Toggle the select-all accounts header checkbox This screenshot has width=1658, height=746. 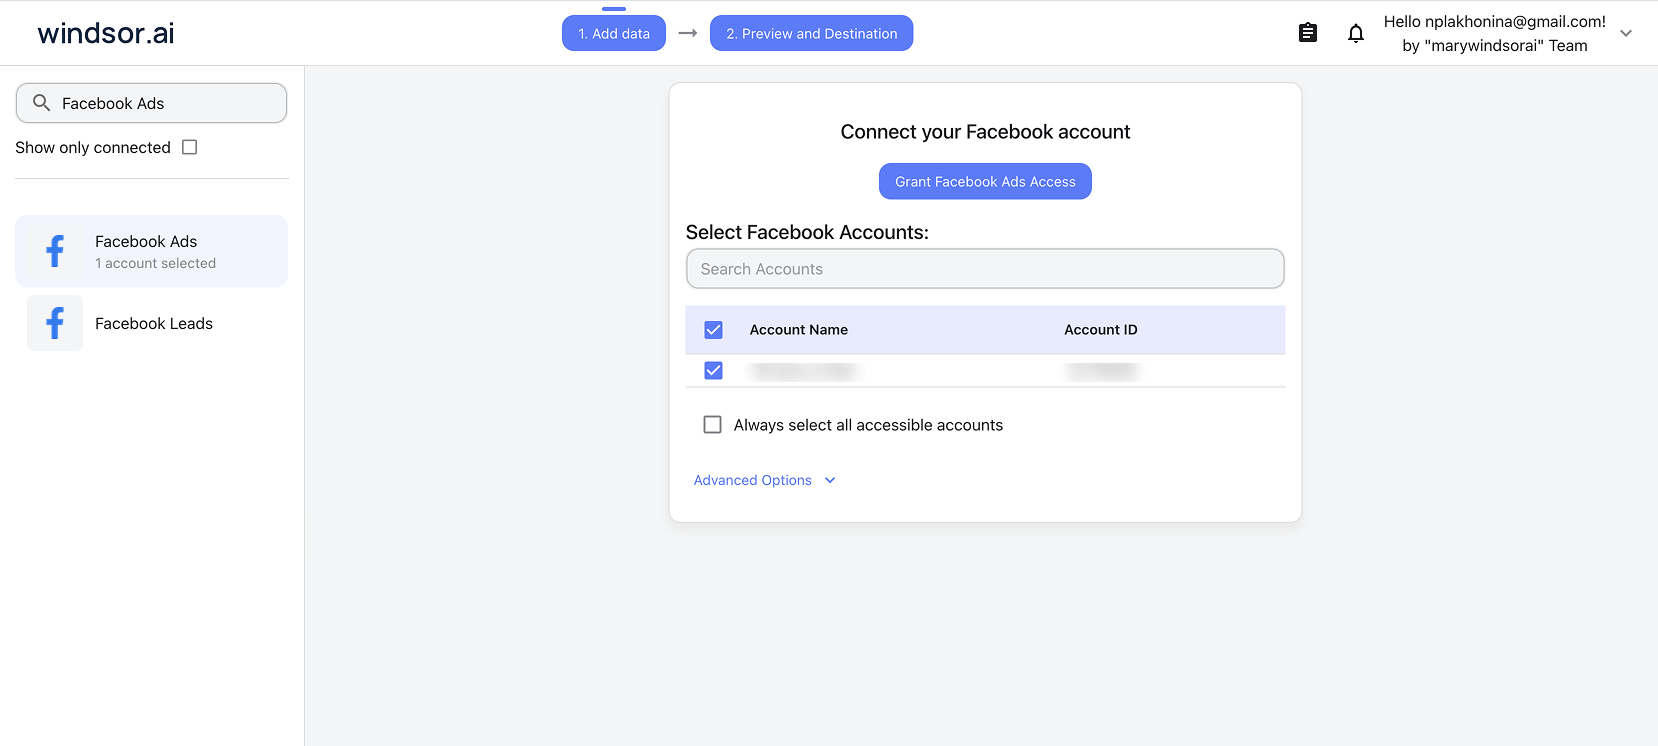coord(713,330)
